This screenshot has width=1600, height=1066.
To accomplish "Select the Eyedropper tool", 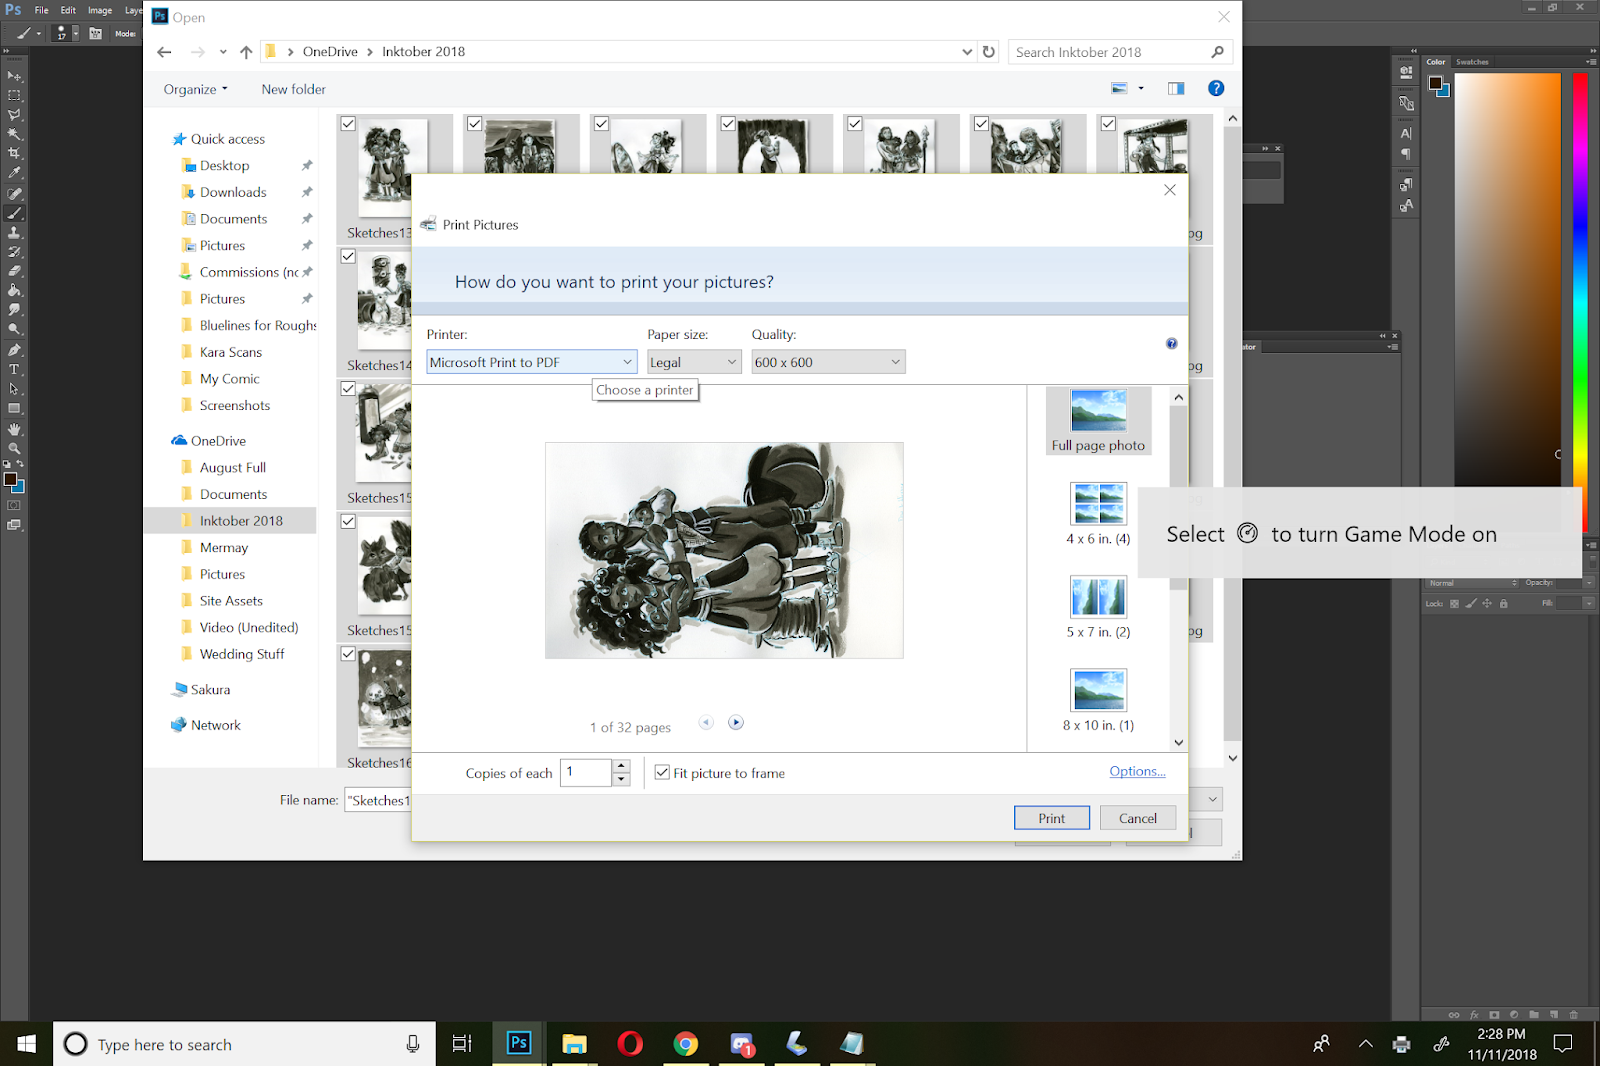I will (14, 173).
